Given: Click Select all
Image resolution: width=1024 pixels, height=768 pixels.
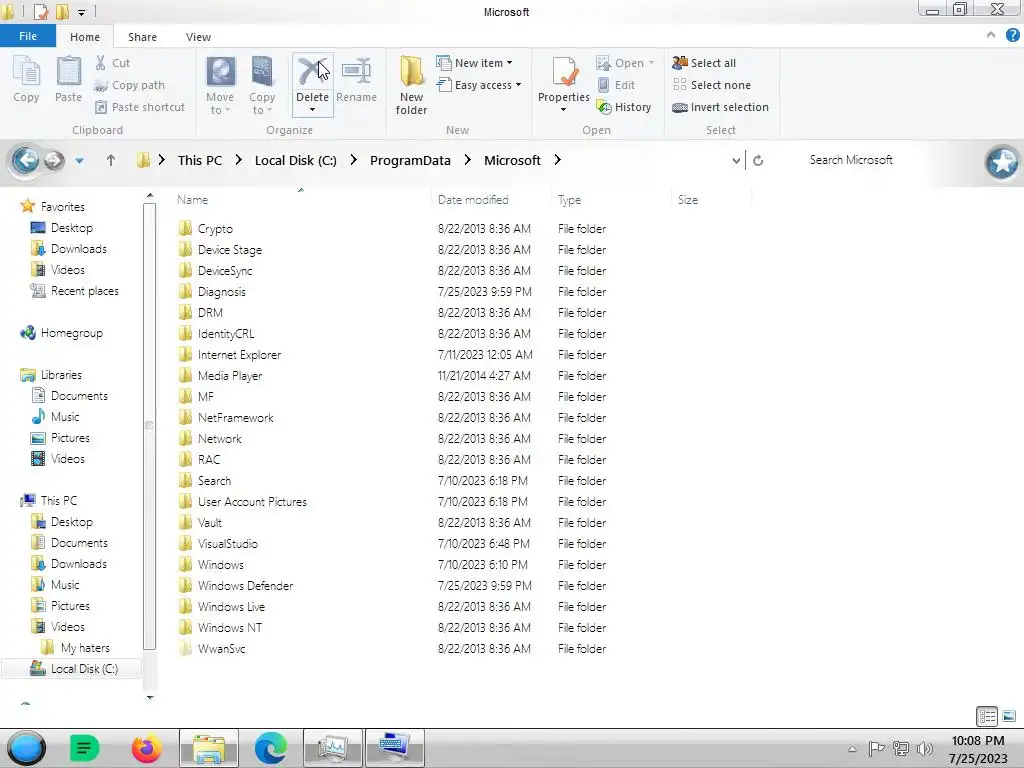Looking at the screenshot, I should click(x=704, y=63).
